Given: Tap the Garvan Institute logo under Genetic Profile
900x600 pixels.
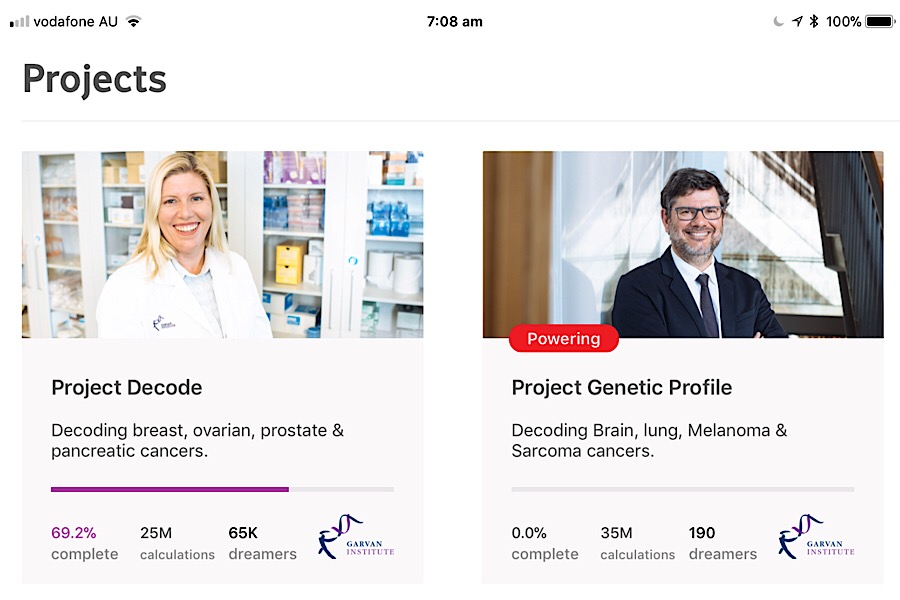Looking at the screenshot, I should (x=816, y=537).
